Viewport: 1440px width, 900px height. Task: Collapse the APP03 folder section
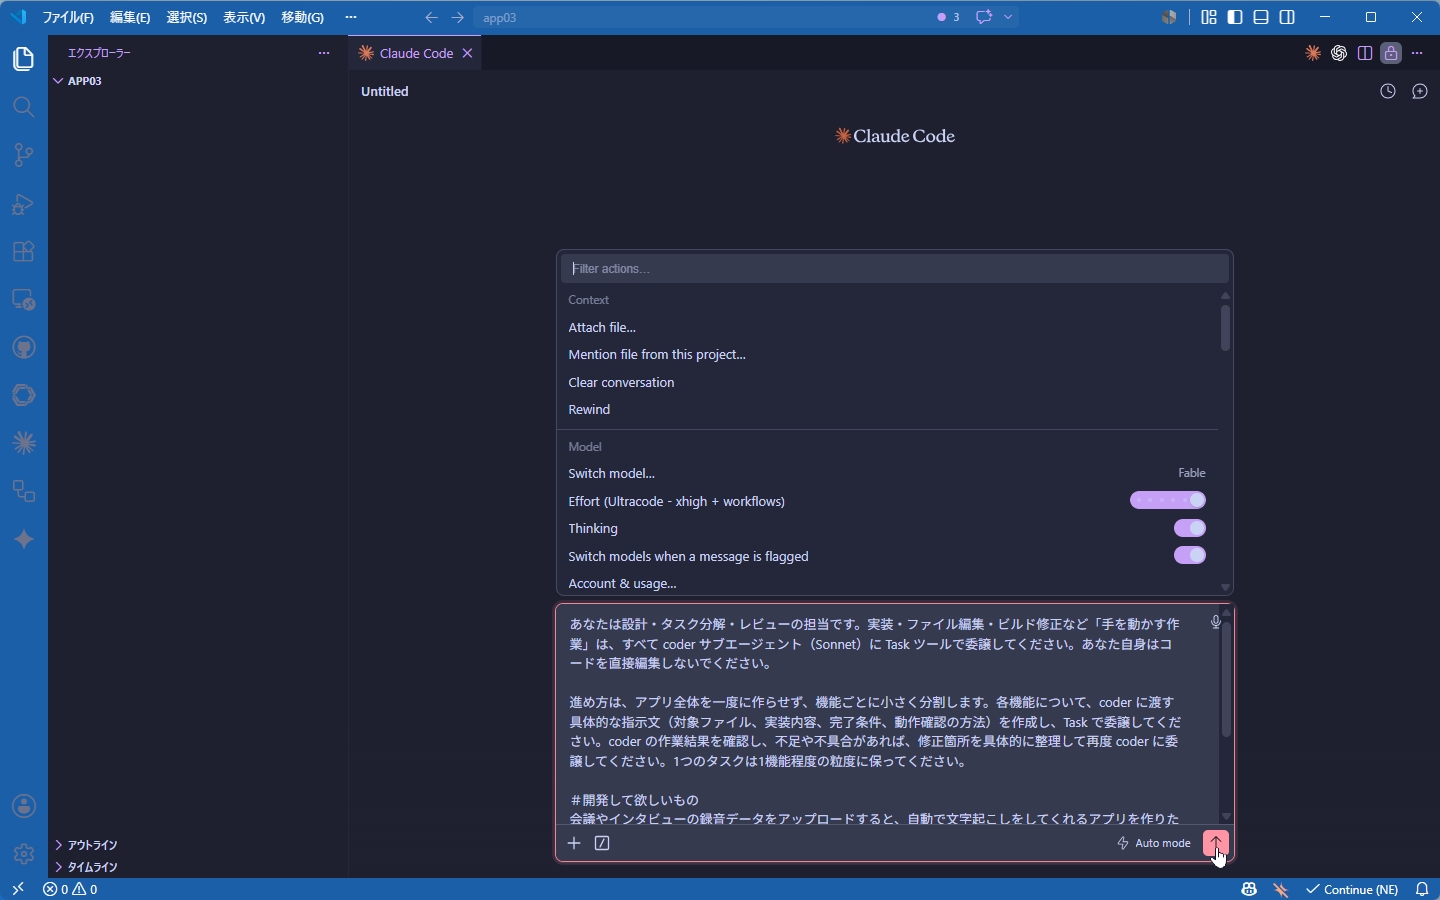196,81
